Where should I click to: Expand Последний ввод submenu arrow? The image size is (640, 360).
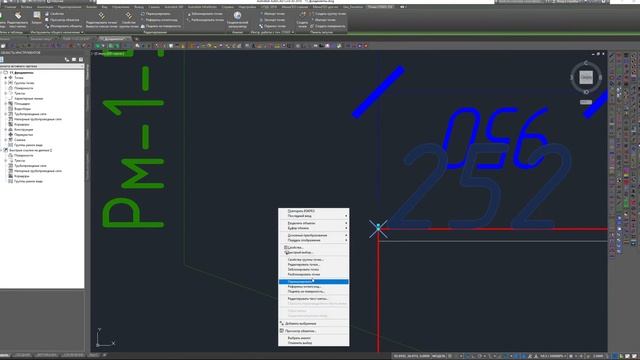346,216
